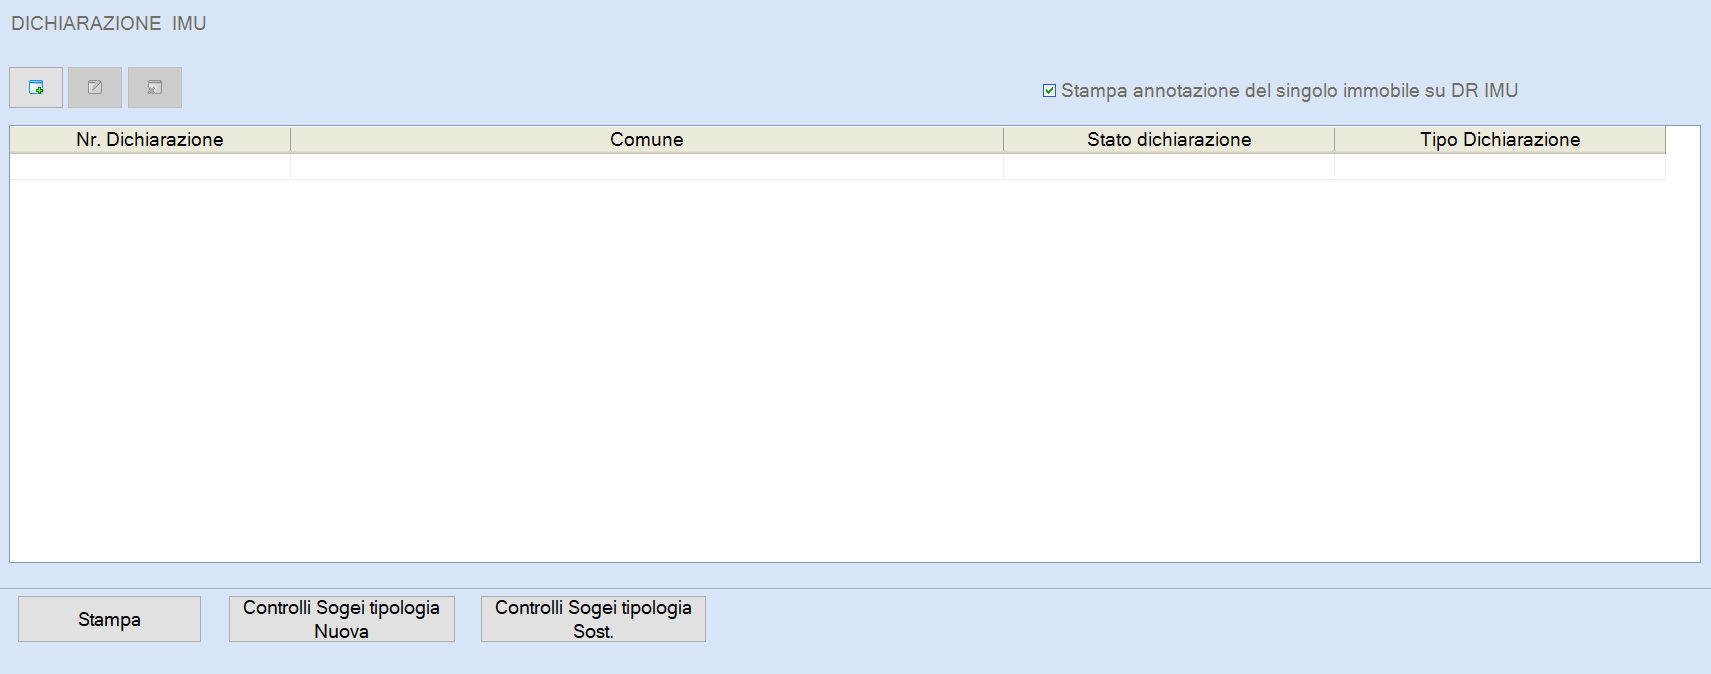Image resolution: width=1711 pixels, height=674 pixels.
Task: Select first row Tipo Dichiarazione cell
Action: [x=1500, y=166]
